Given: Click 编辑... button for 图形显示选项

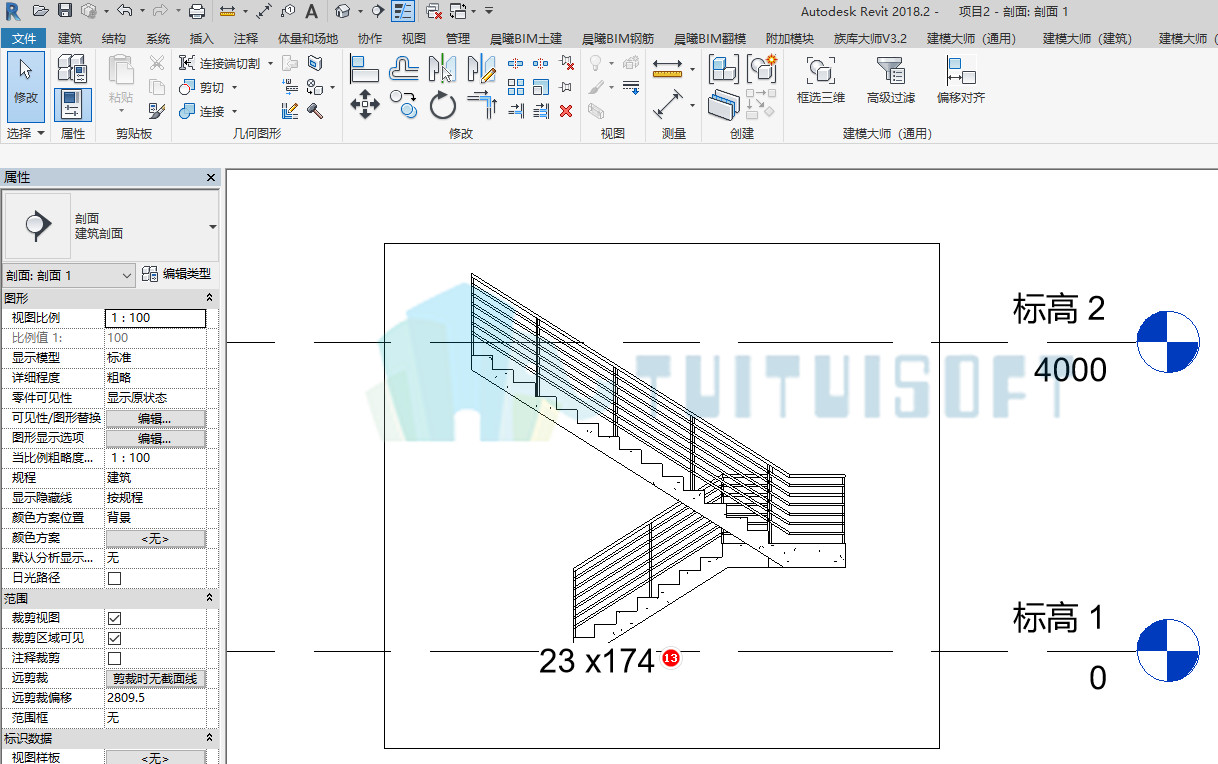Looking at the screenshot, I should click(x=155, y=438).
